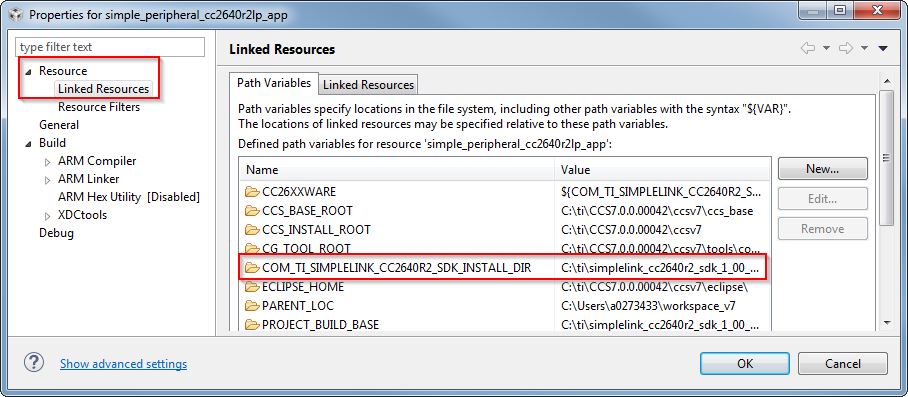Click the back navigation arrow icon

pyautogui.click(x=808, y=48)
